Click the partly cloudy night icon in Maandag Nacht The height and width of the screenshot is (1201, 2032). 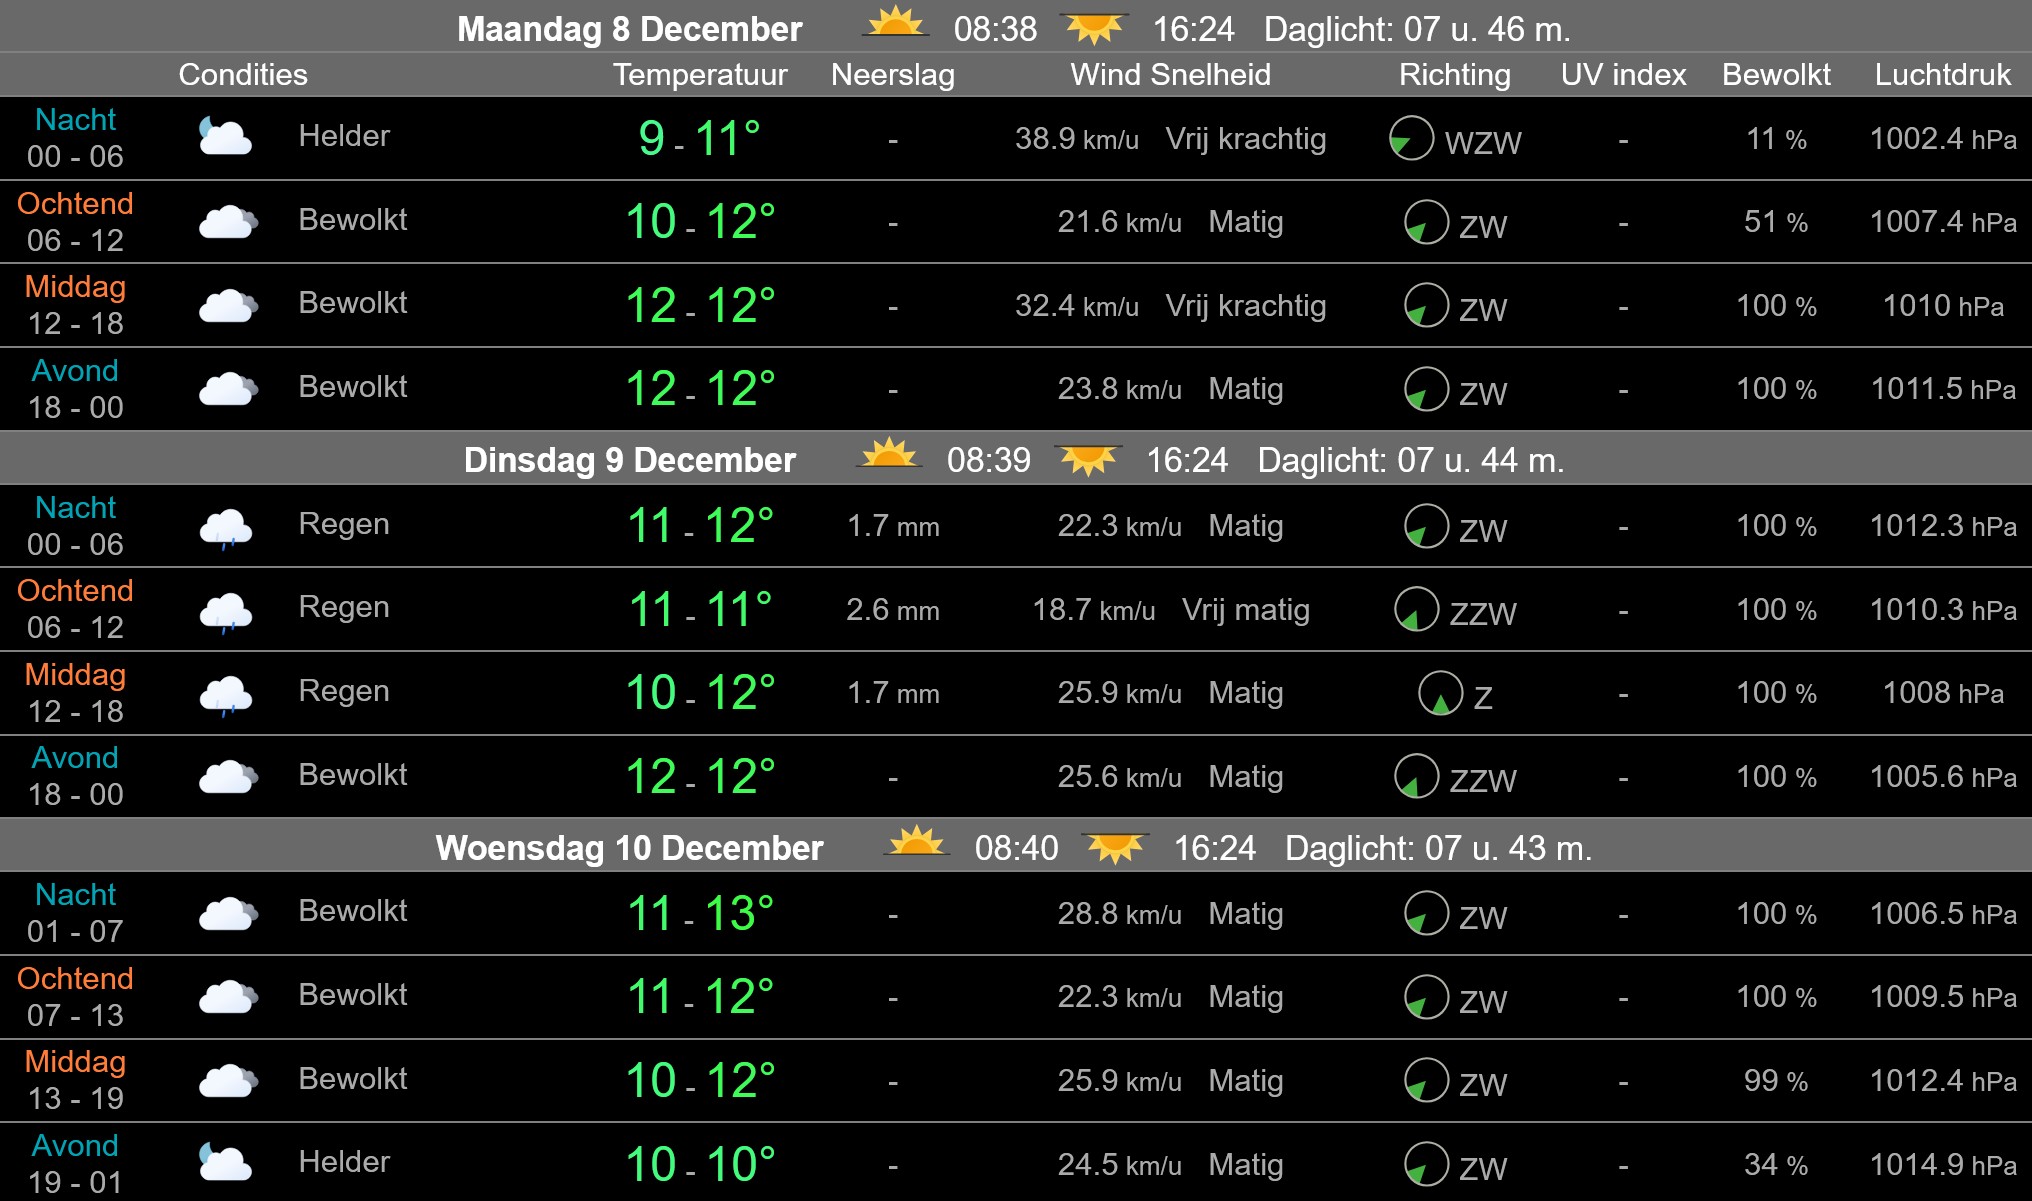pos(226,137)
